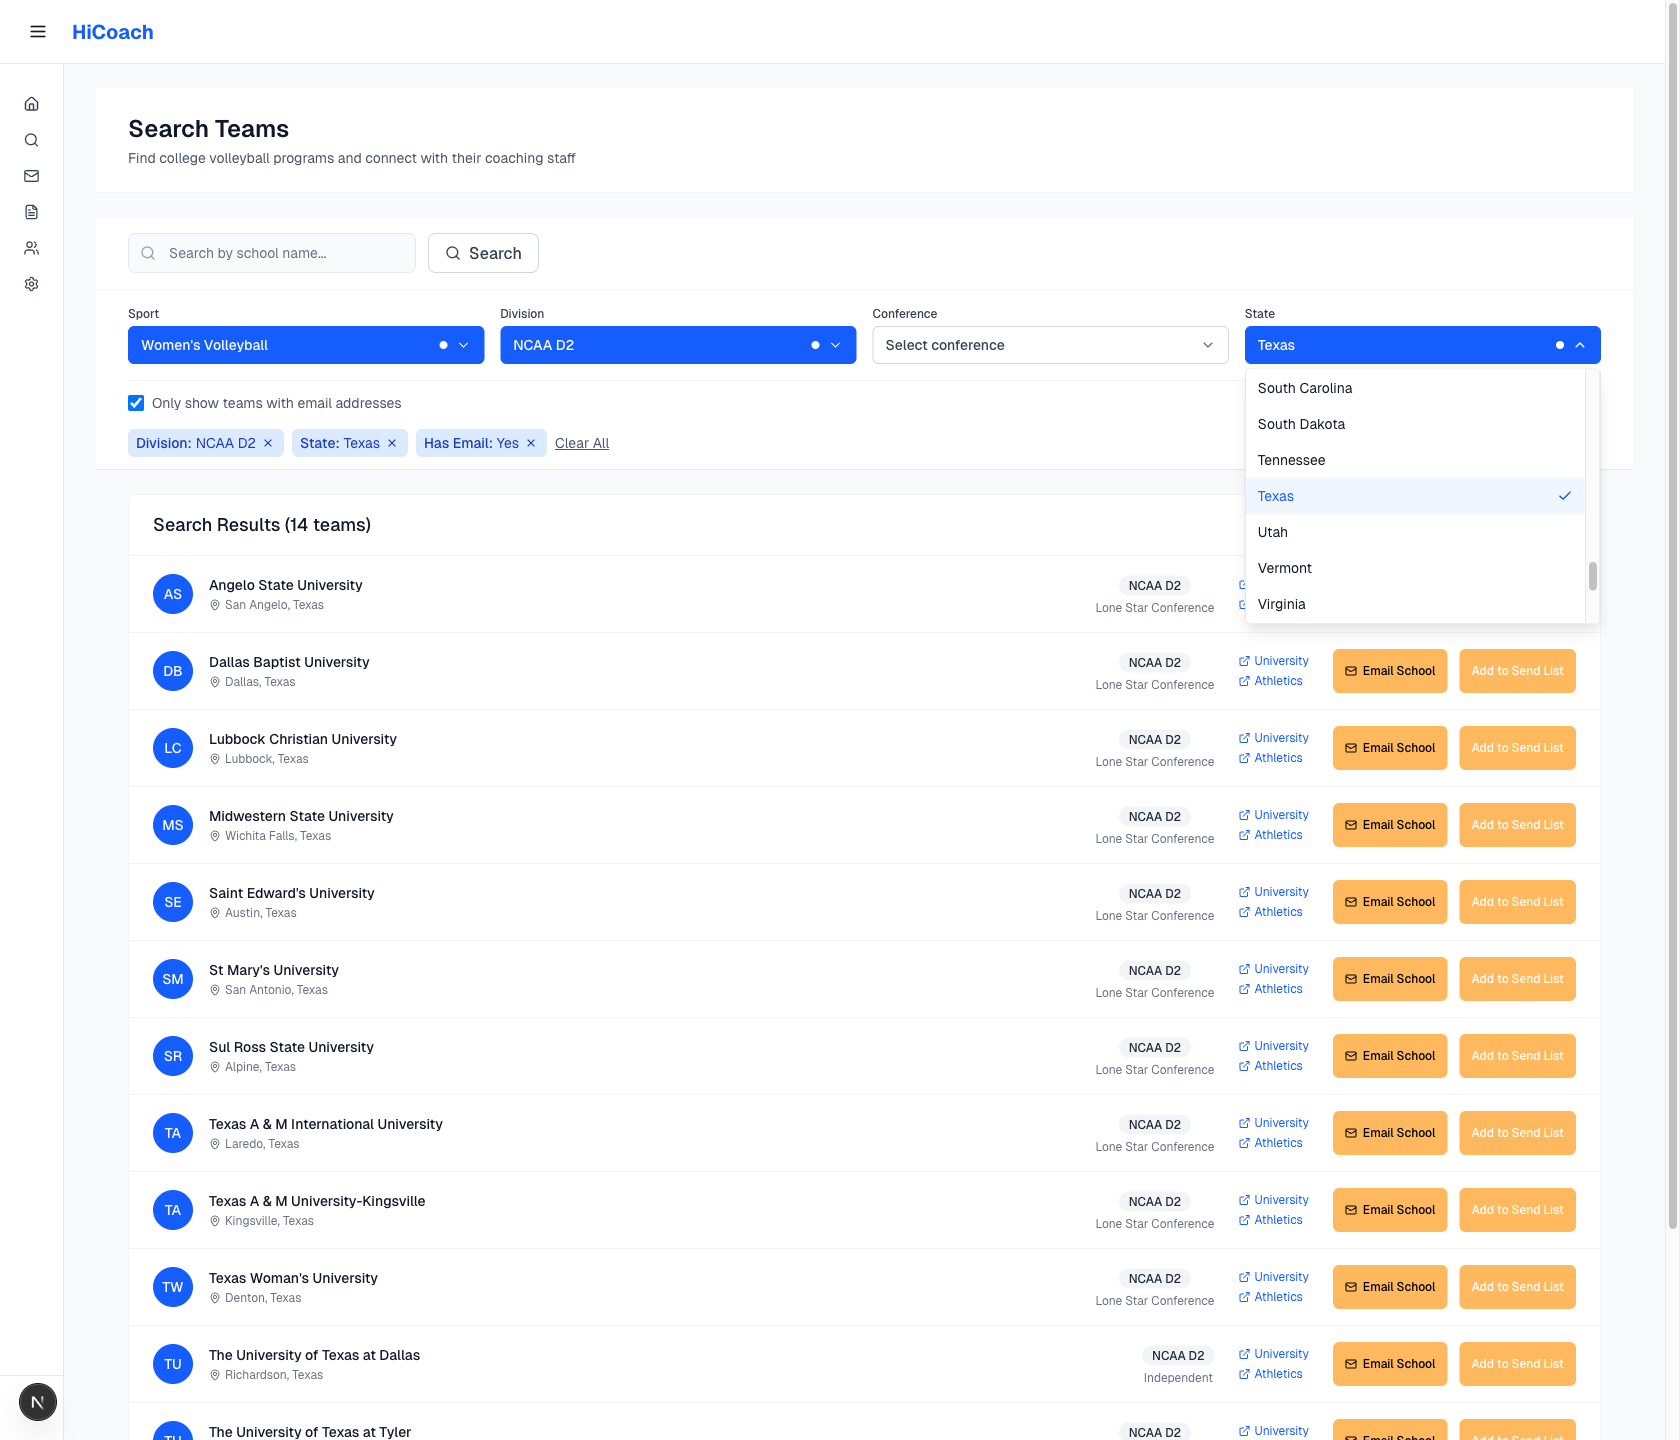The width and height of the screenshot is (1680, 1440).
Task: Remove the Has Email: Yes filter chip
Action: tap(531, 443)
